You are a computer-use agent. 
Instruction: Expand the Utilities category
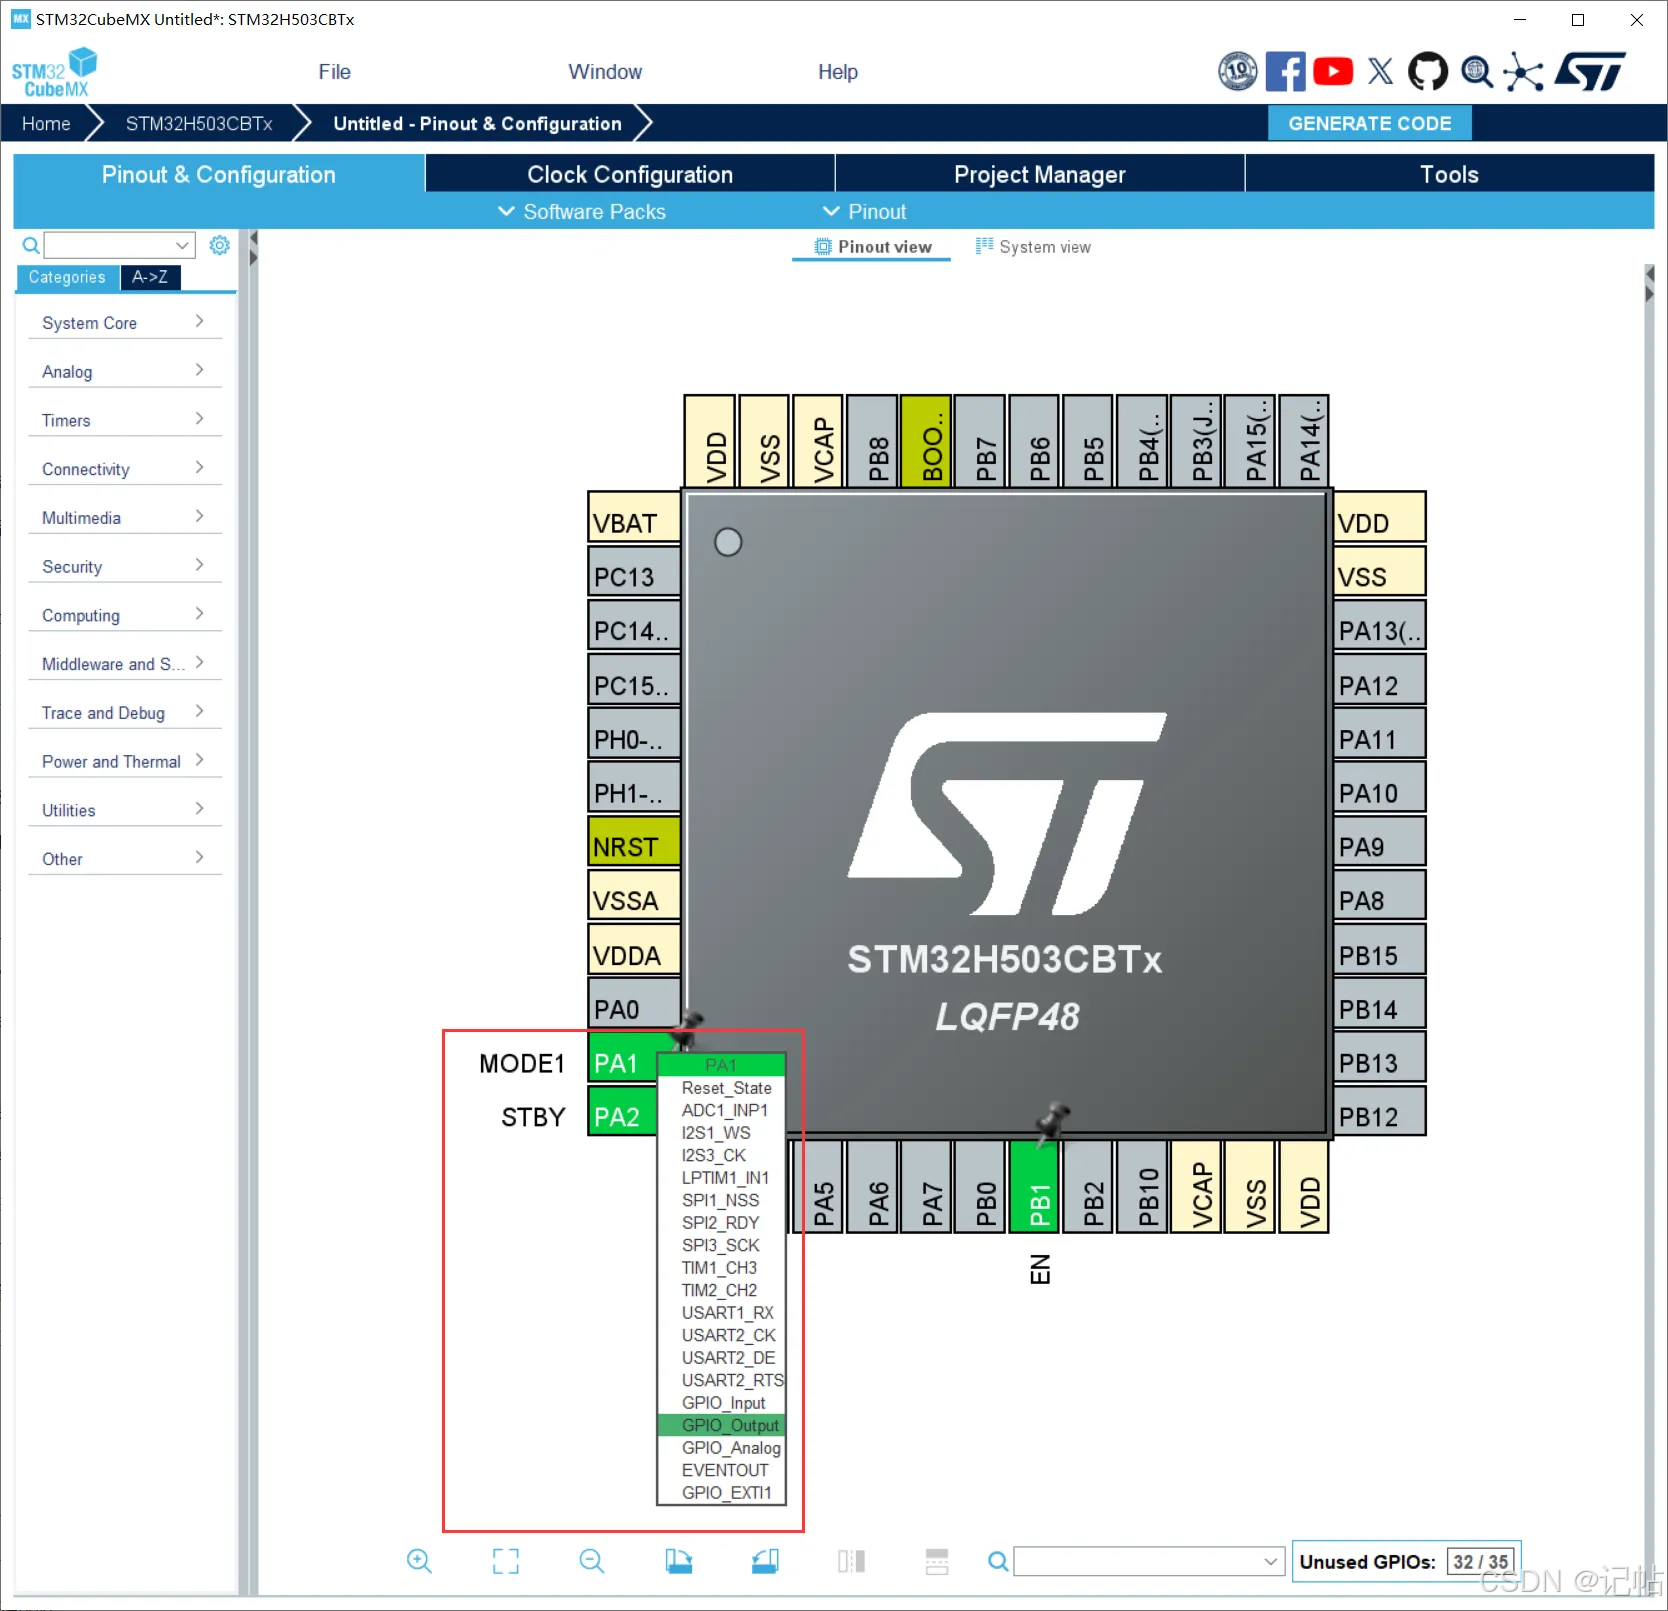(x=124, y=810)
